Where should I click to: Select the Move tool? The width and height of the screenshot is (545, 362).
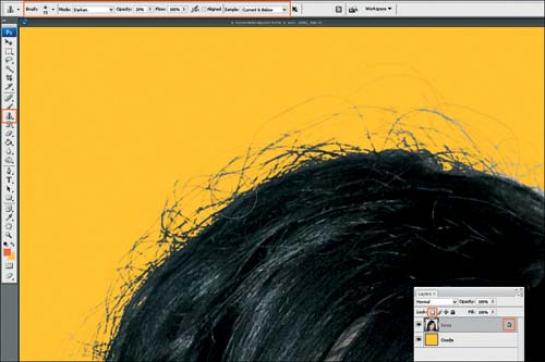tap(9, 42)
